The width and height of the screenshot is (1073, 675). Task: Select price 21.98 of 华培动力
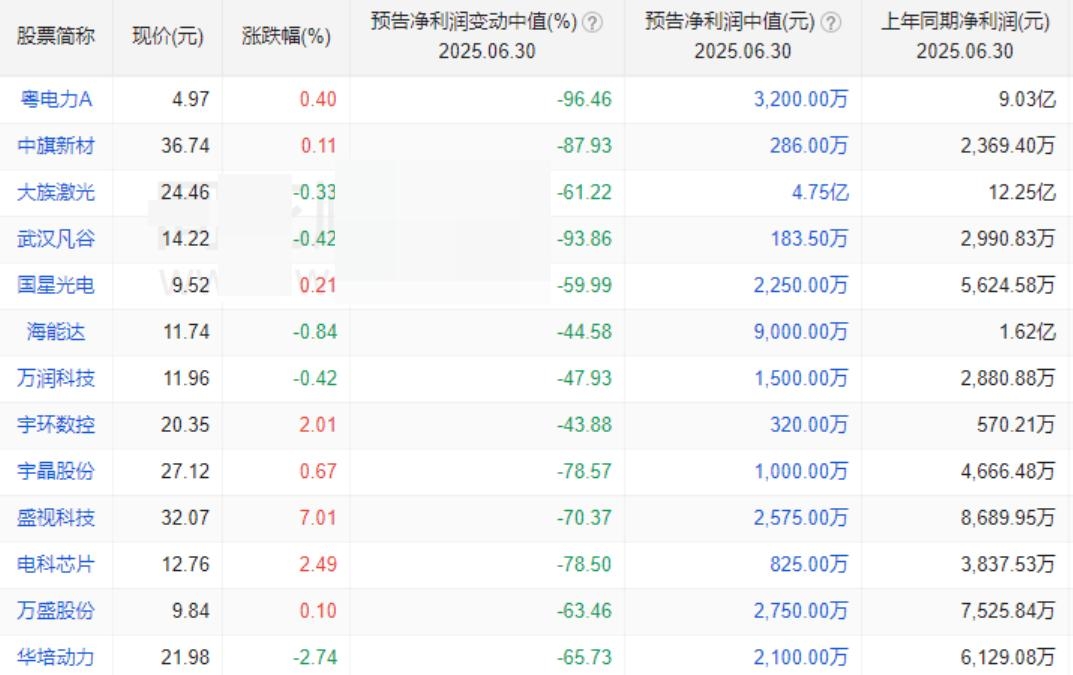tap(185, 658)
